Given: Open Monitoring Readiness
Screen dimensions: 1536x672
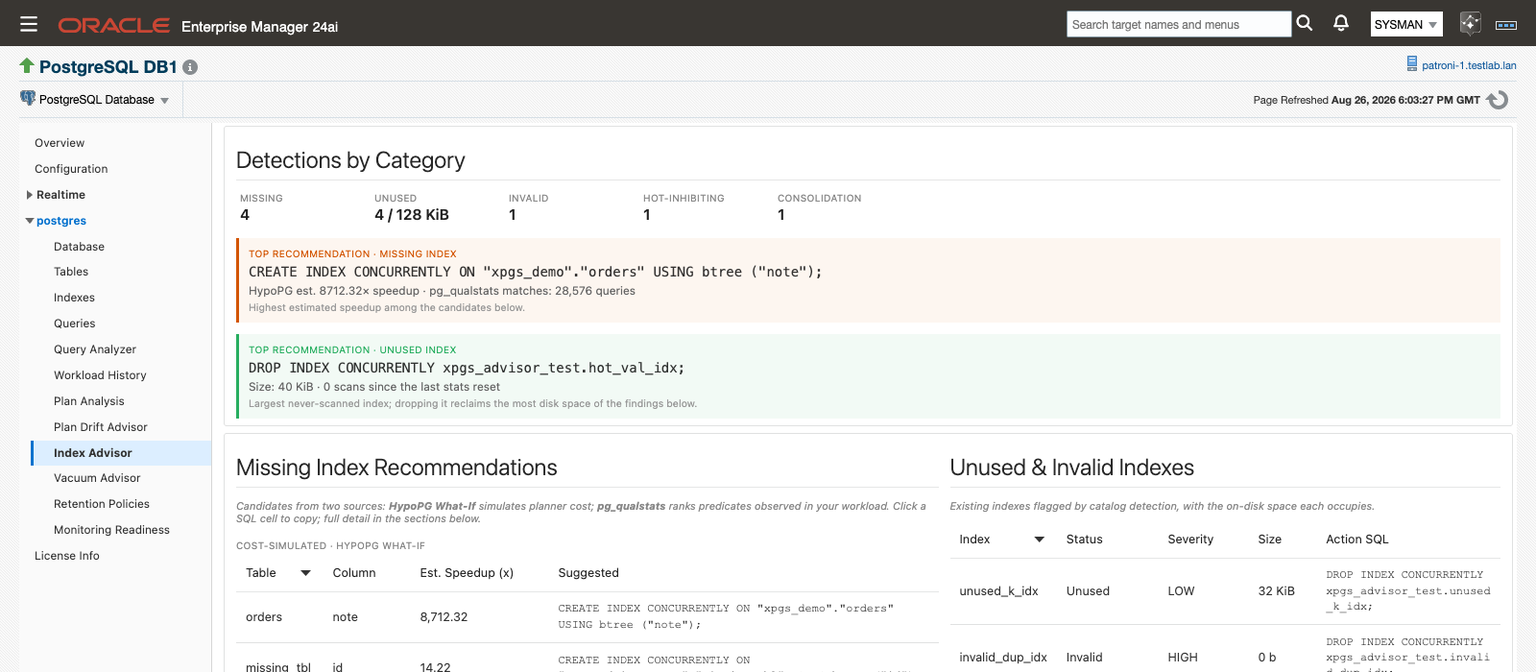Looking at the screenshot, I should (112, 530).
